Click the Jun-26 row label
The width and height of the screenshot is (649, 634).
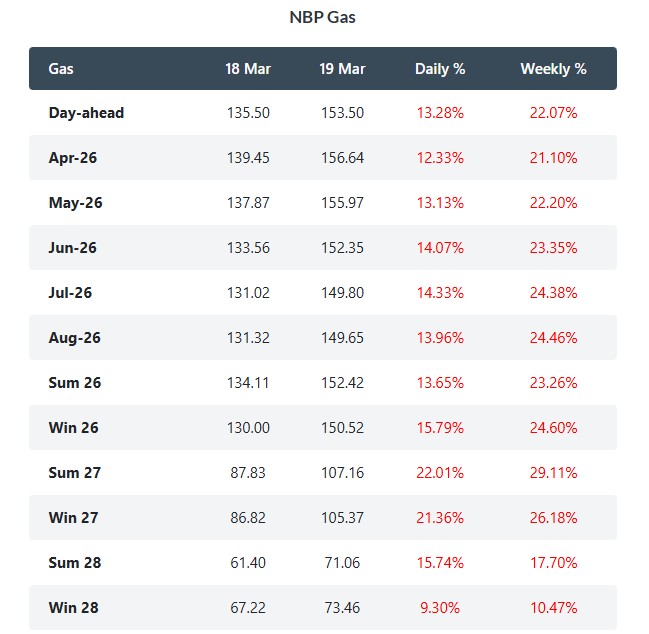[x=73, y=248]
